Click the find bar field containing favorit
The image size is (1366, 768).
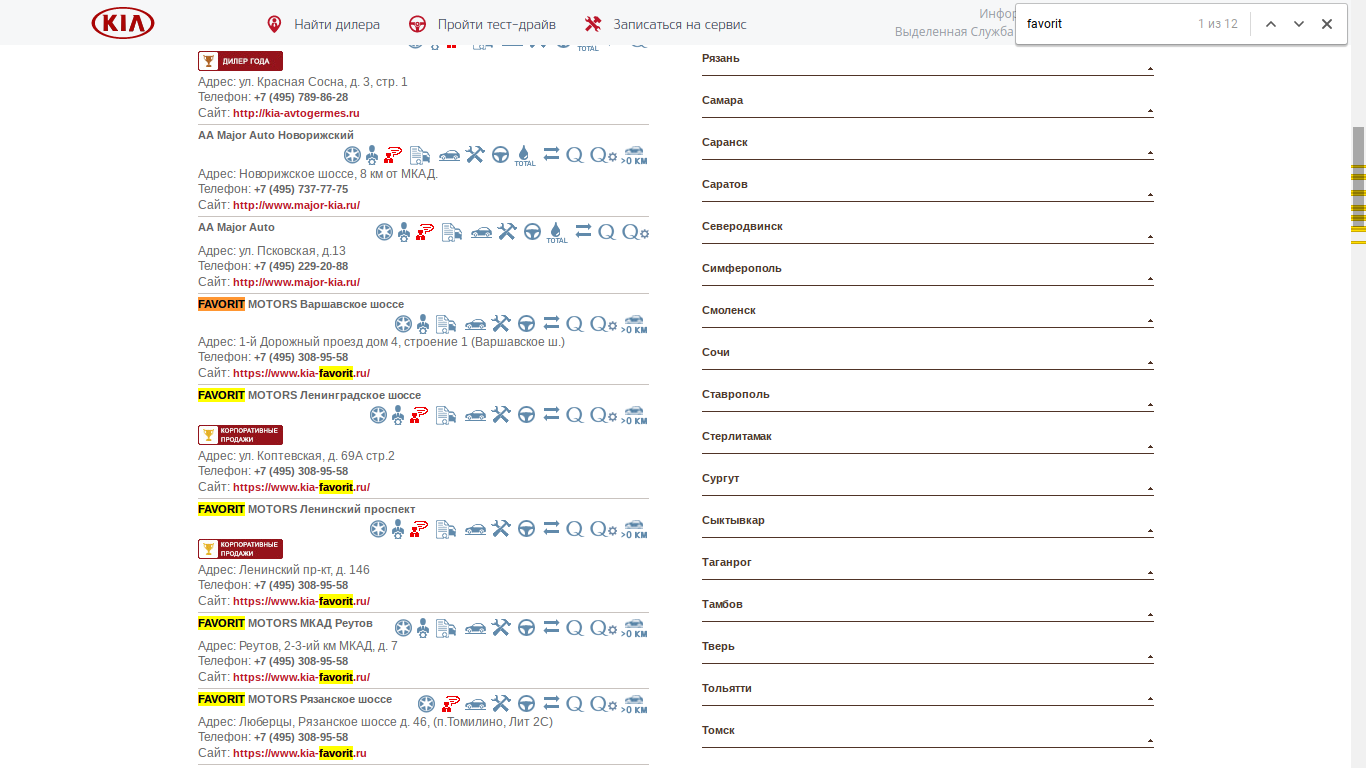point(1105,24)
